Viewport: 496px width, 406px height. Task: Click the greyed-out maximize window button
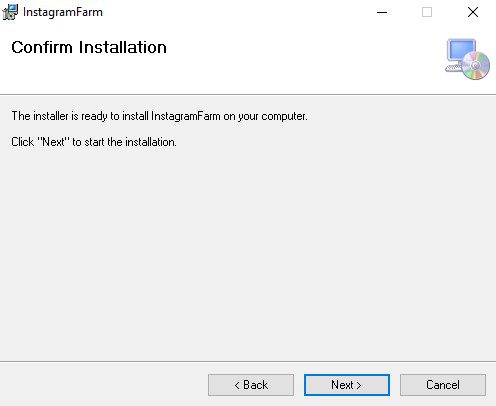point(427,13)
